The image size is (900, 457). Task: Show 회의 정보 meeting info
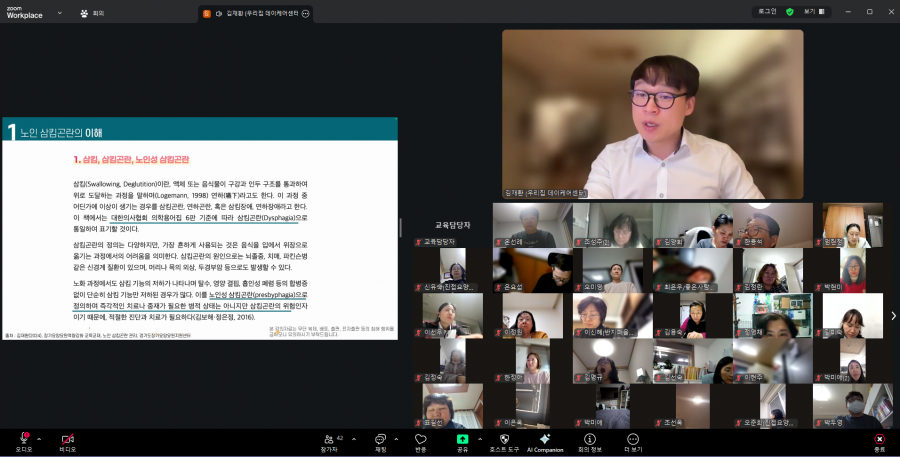click(591, 440)
